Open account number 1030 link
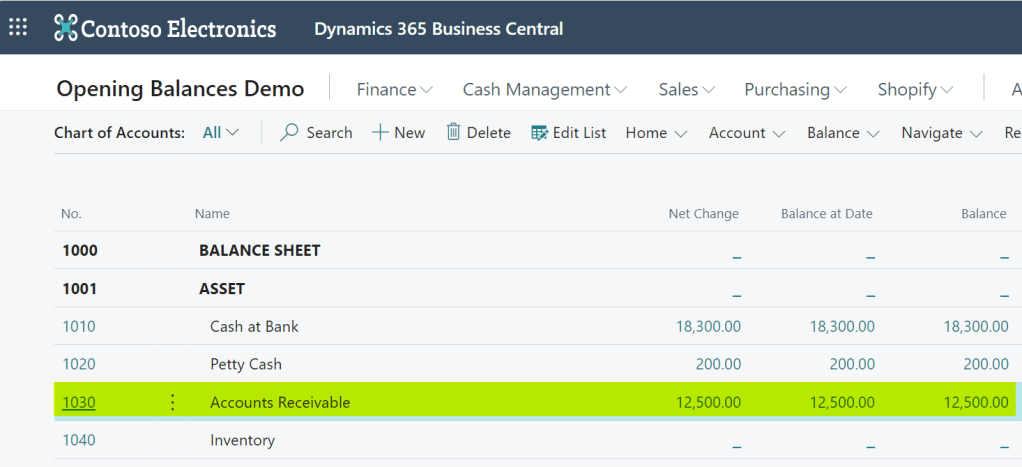 (79, 402)
